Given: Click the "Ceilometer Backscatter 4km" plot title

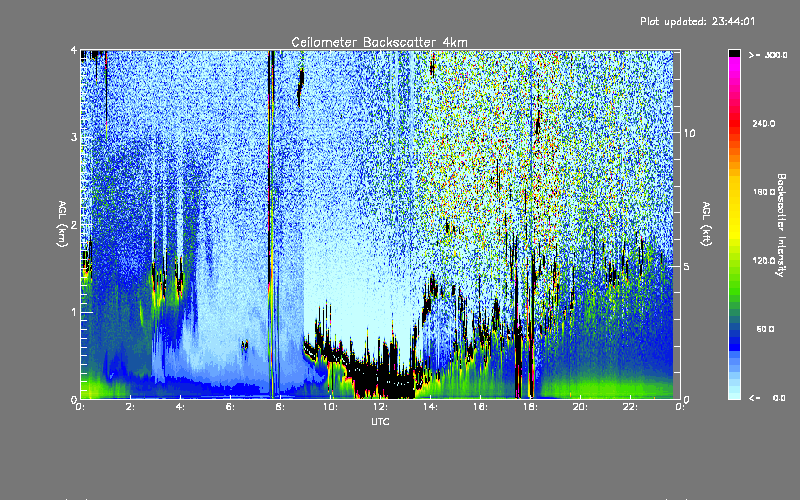Looking at the screenshot, I should tap(379, 42).
